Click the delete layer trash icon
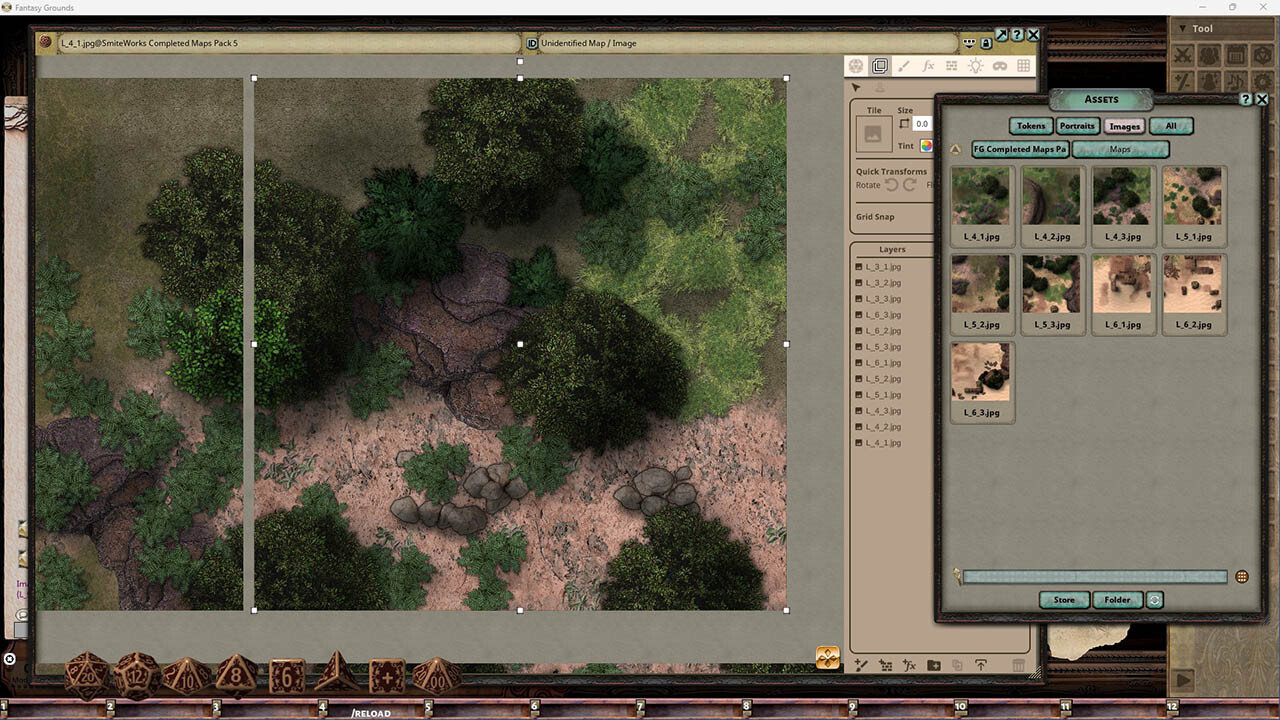1280x720 pixels. point(1018,665)
